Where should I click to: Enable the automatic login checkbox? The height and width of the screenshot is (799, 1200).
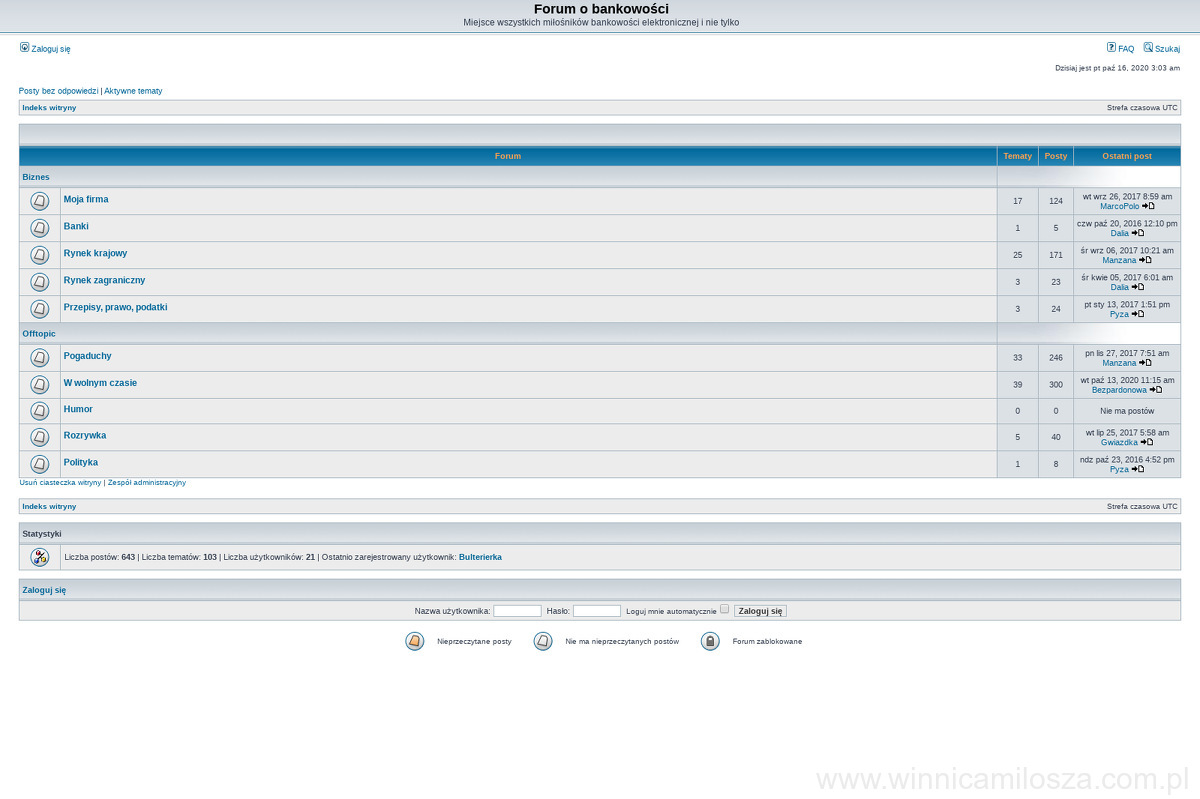(x=725, y=609)
